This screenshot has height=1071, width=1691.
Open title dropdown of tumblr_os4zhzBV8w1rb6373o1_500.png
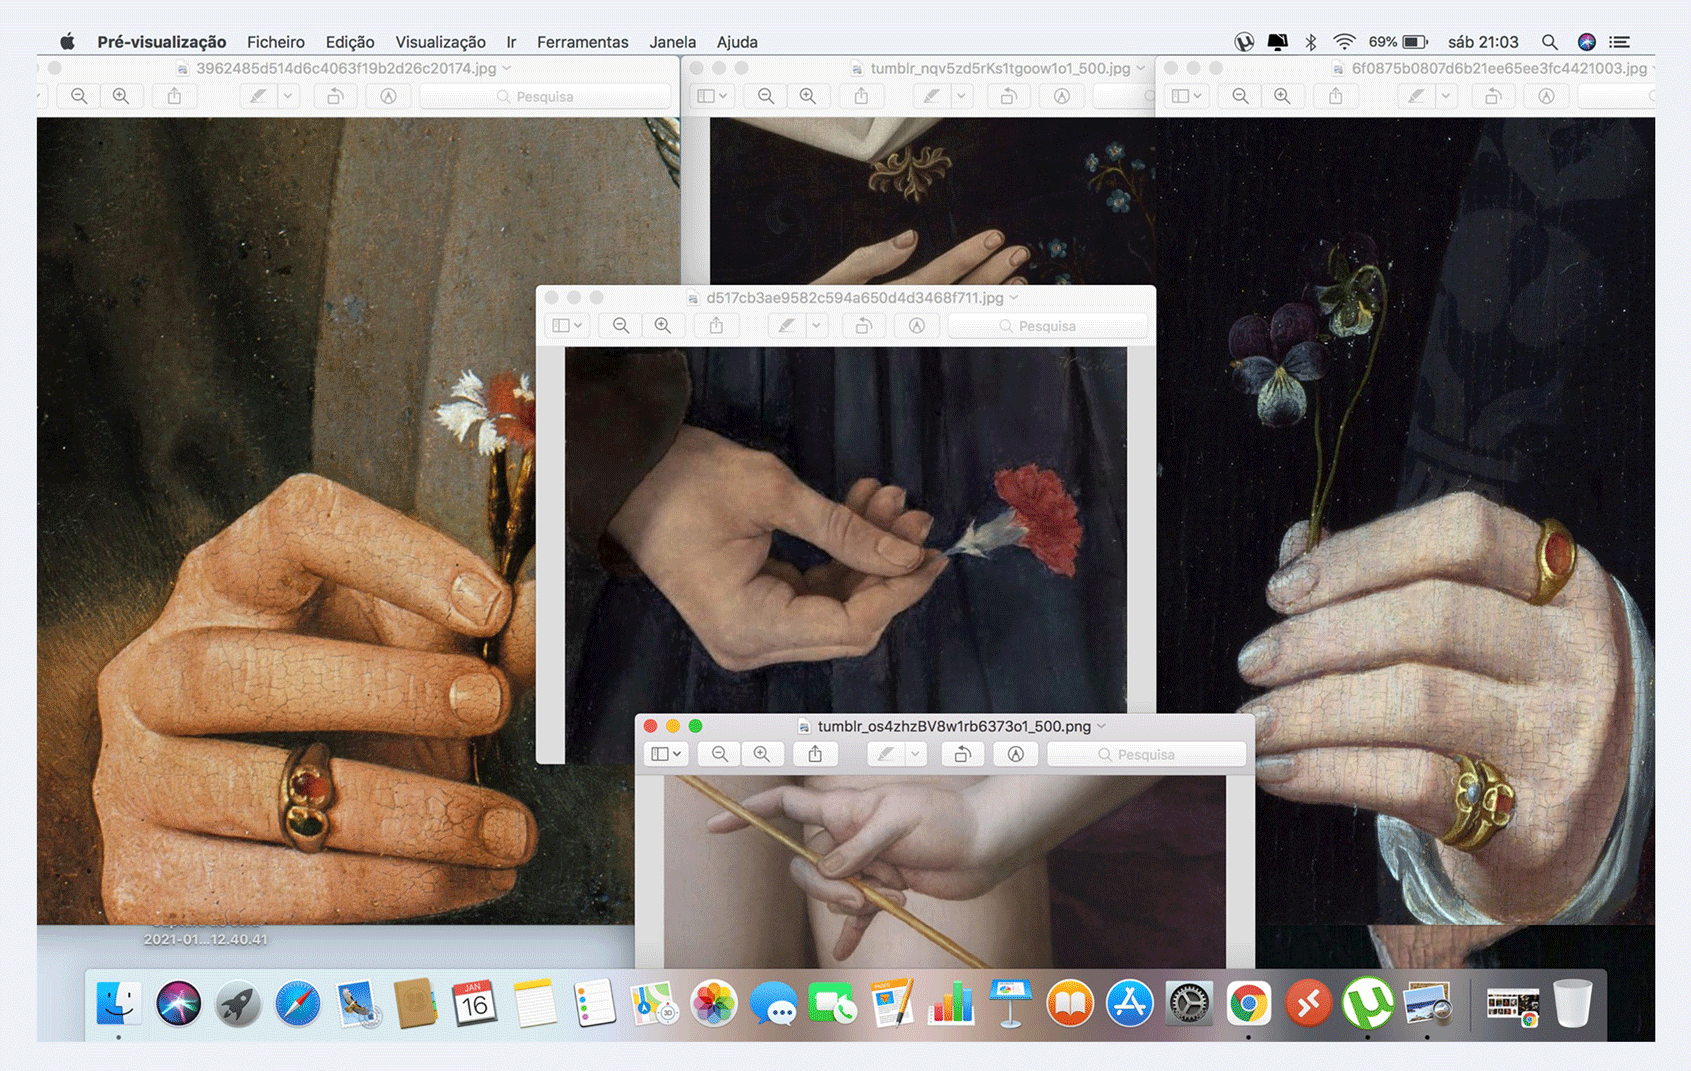1102,726
